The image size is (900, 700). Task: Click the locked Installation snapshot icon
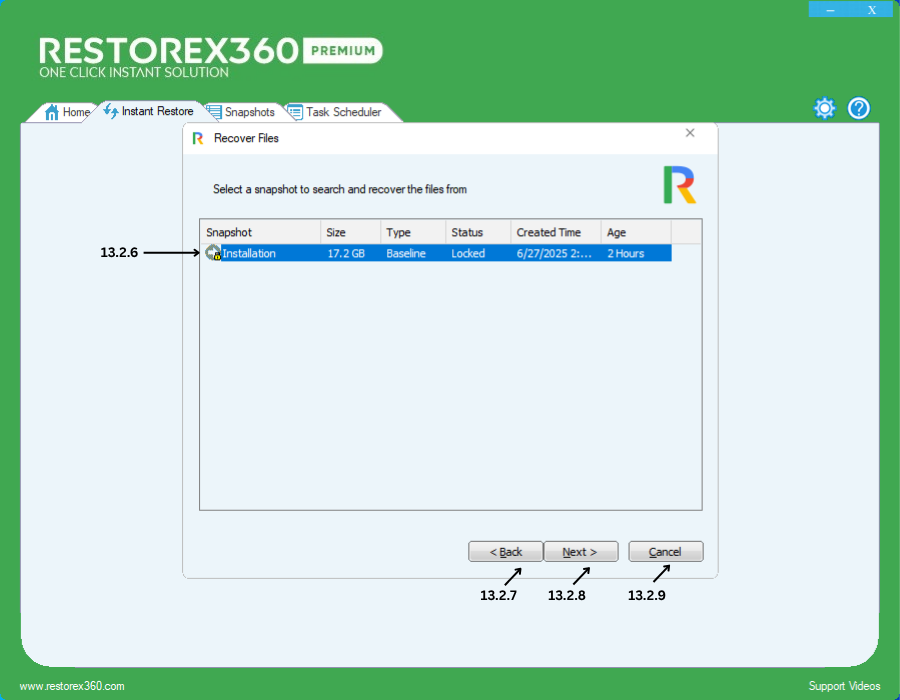[x=213, y=254]
